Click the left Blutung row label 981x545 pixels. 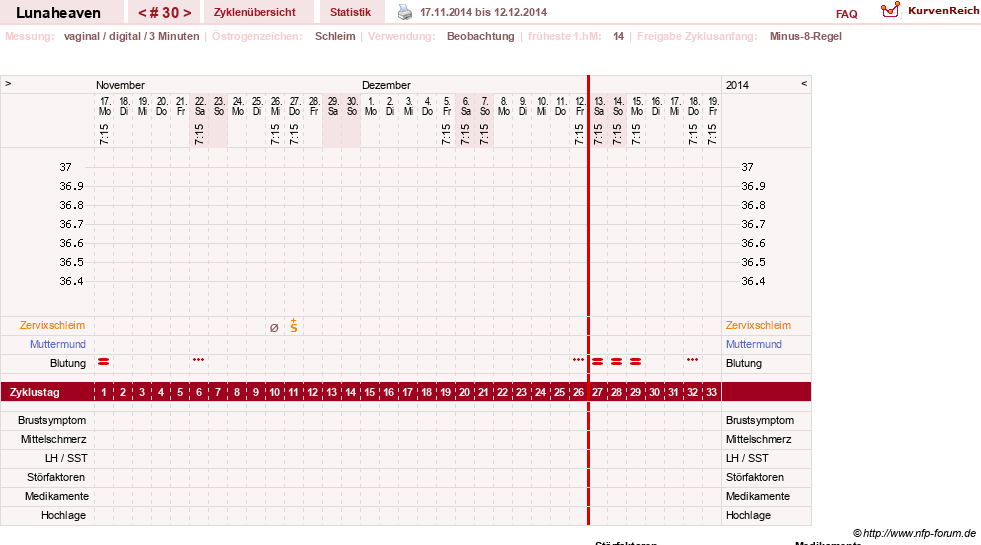coord(68,363)
